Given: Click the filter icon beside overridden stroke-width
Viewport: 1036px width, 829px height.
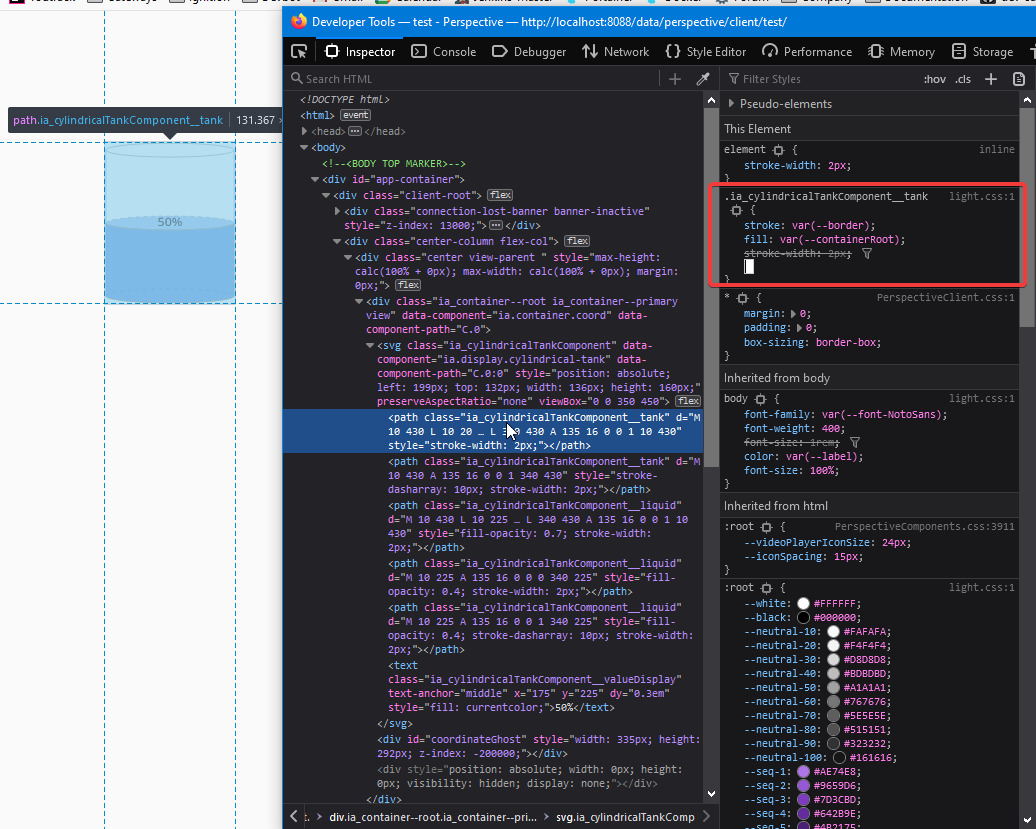Looking at the screenshot, I should click(x=867, y=254).
